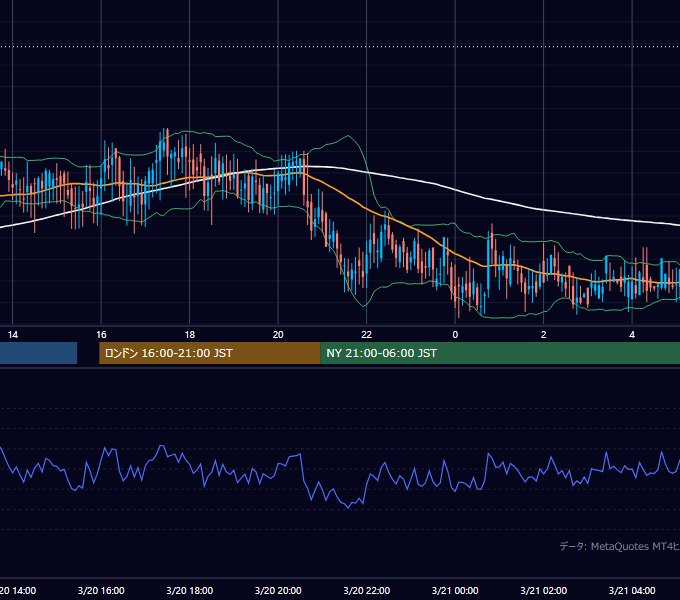The width and height of the screenshot is (680, 600).
Task: Click the time axis label 16
Action: 101,335
